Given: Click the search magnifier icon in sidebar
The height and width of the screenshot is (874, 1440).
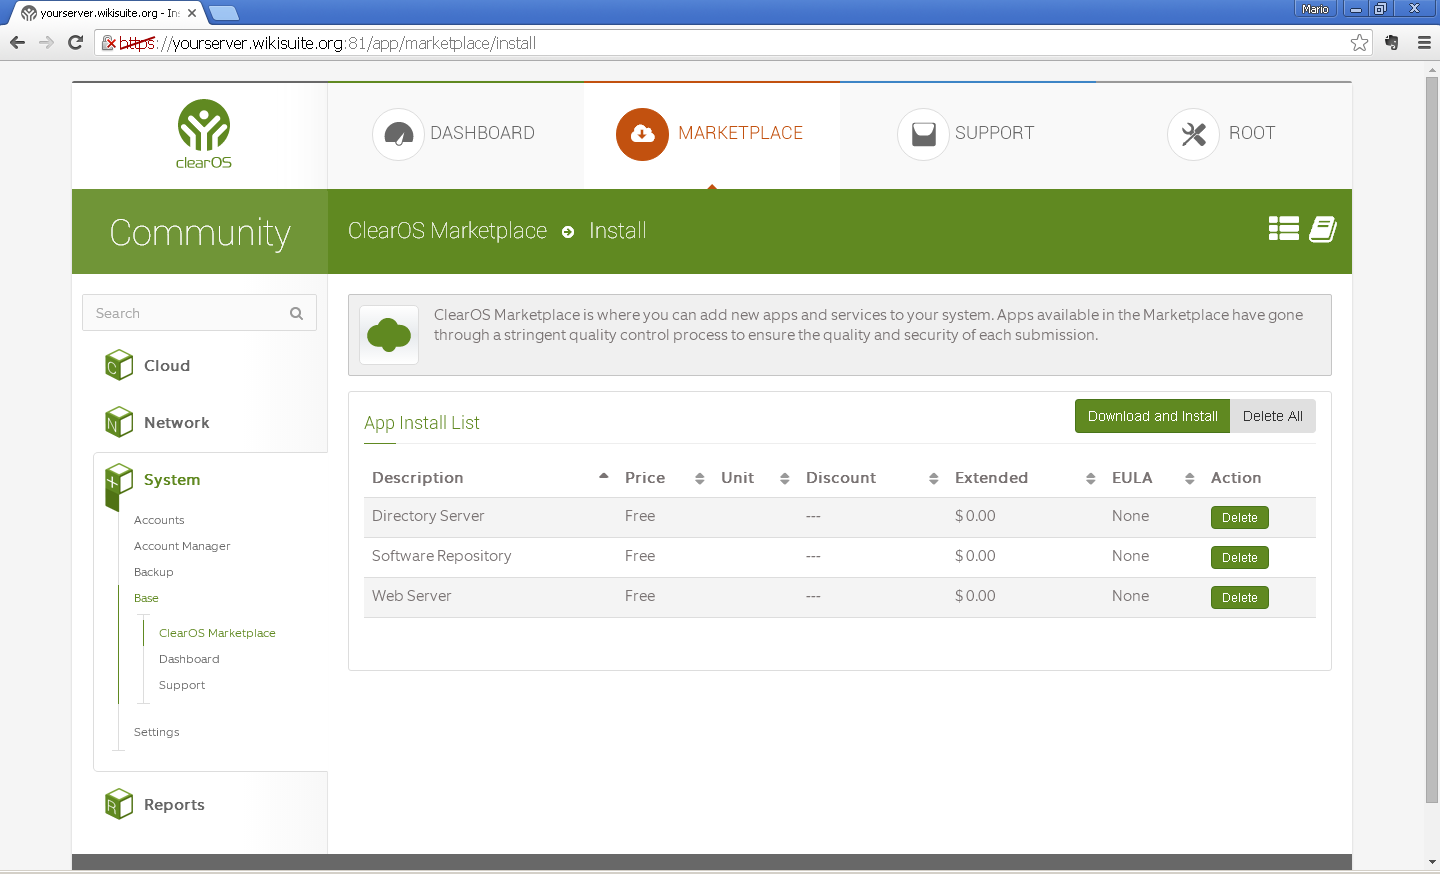Looking at the screenshot, I should pyautogui.click(x=296, y=313).
